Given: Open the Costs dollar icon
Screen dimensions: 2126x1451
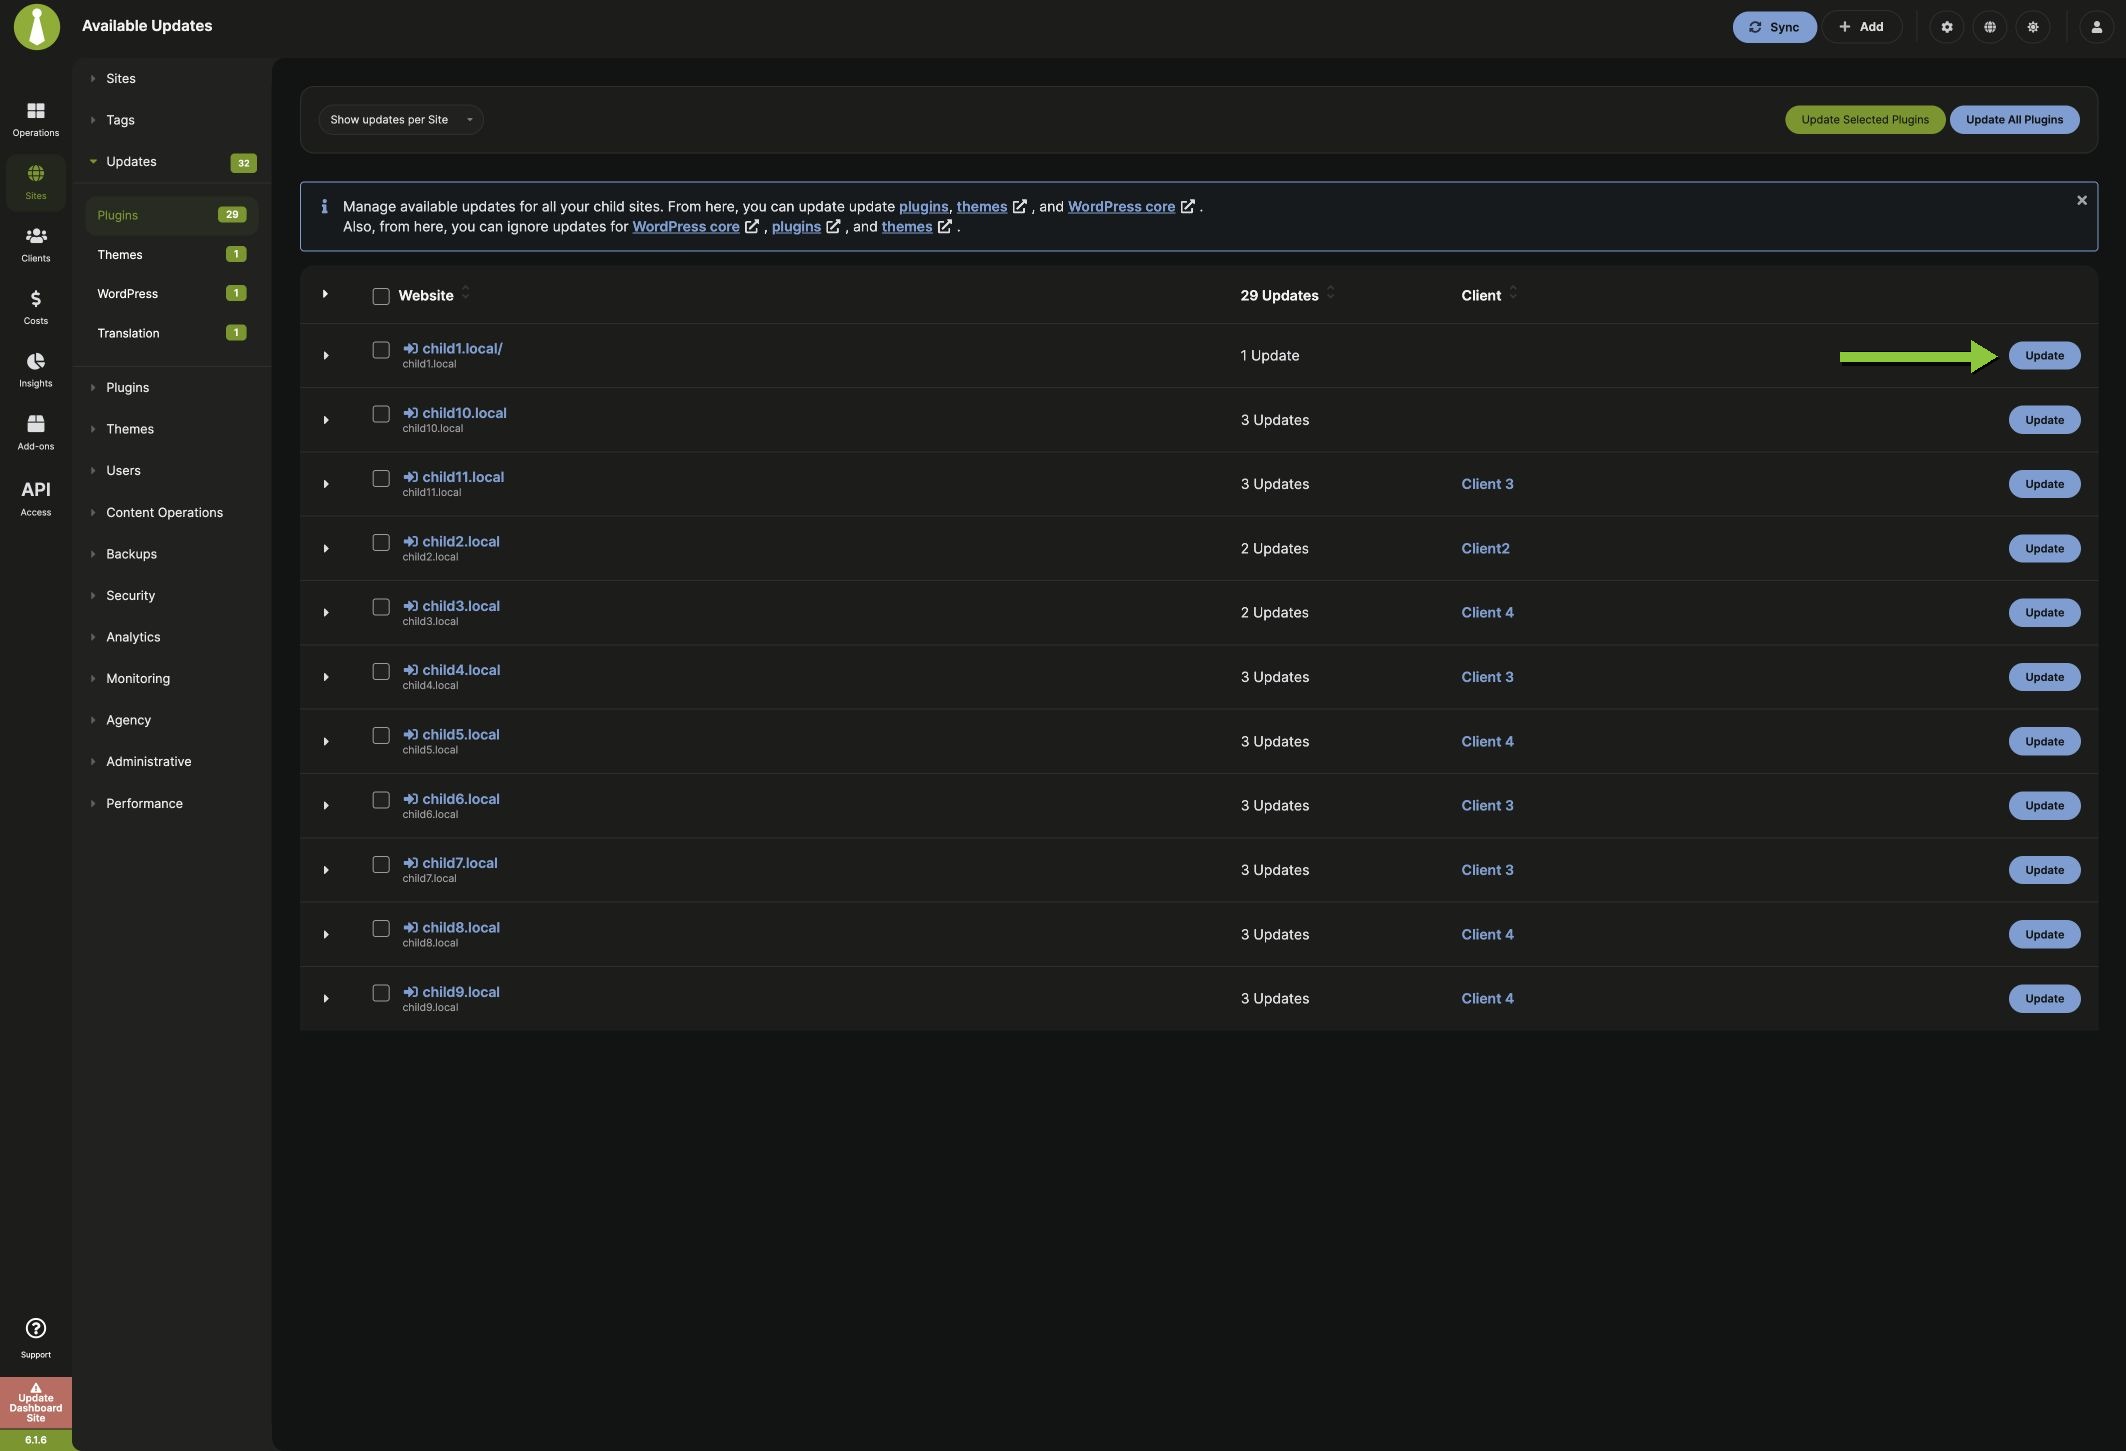Looking at the screenshot, I should tap(36, 307).
